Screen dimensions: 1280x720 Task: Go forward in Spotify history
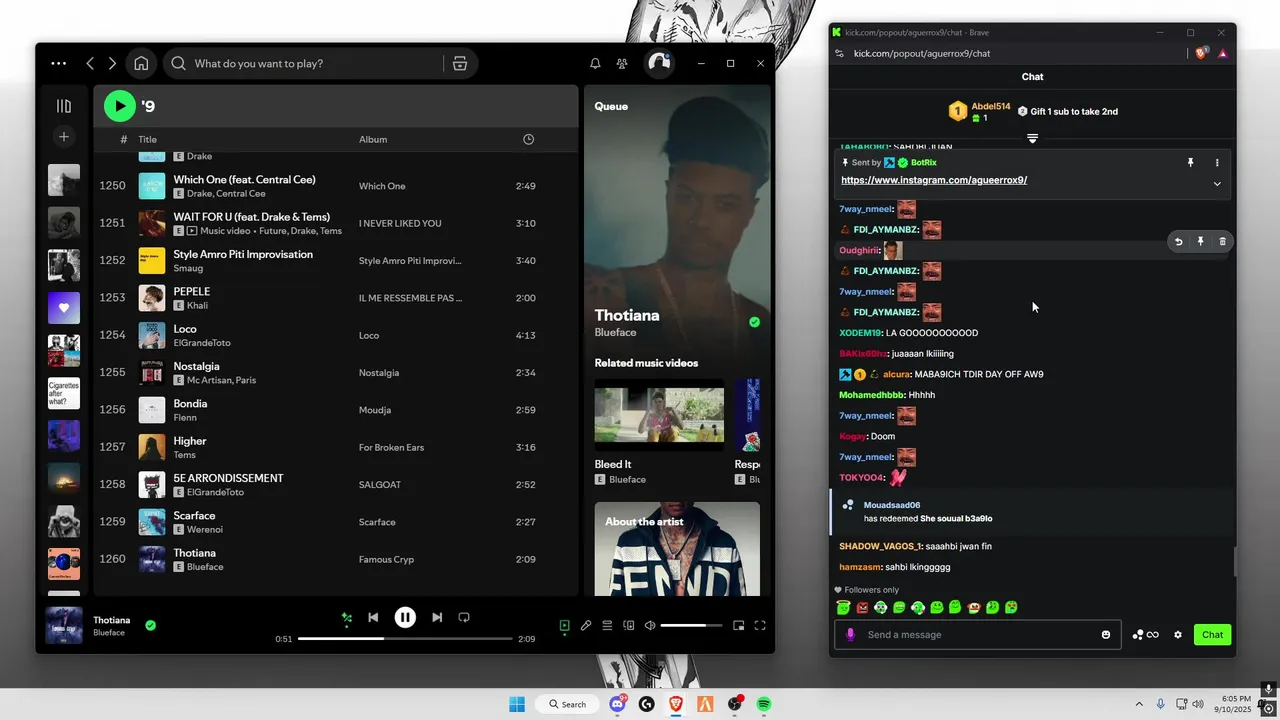112,63
